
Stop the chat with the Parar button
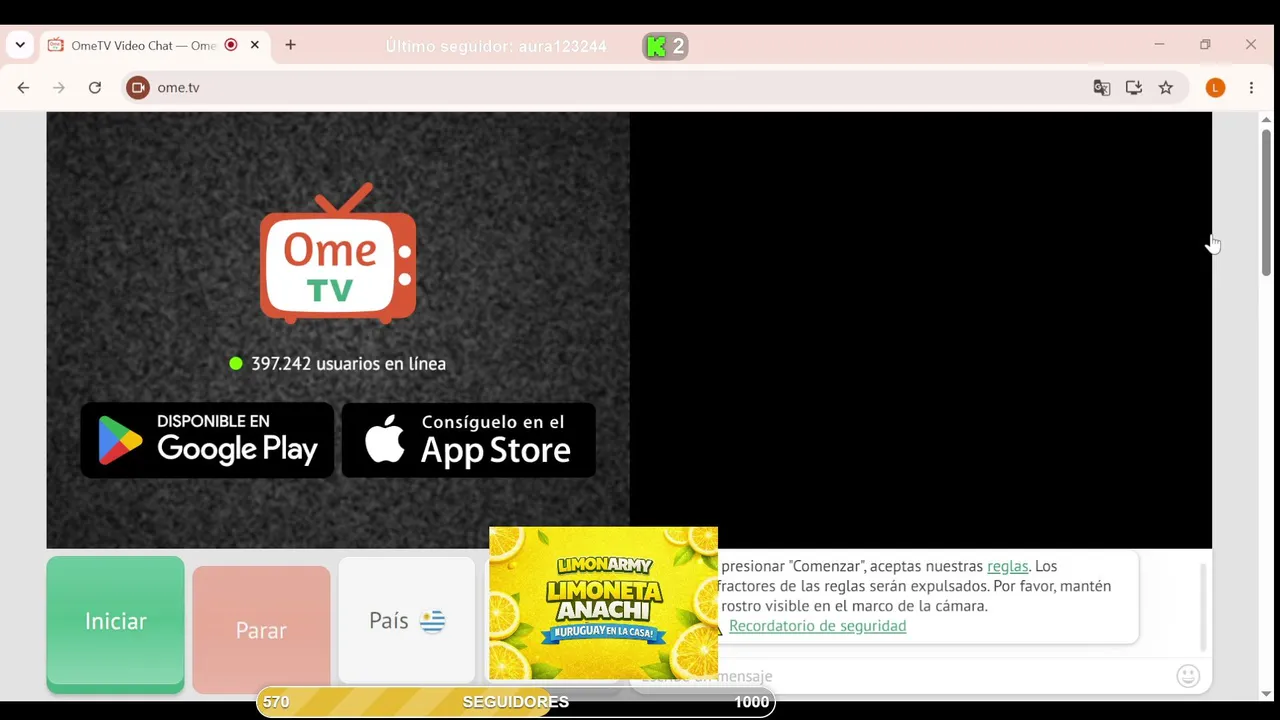pos(261,630)
